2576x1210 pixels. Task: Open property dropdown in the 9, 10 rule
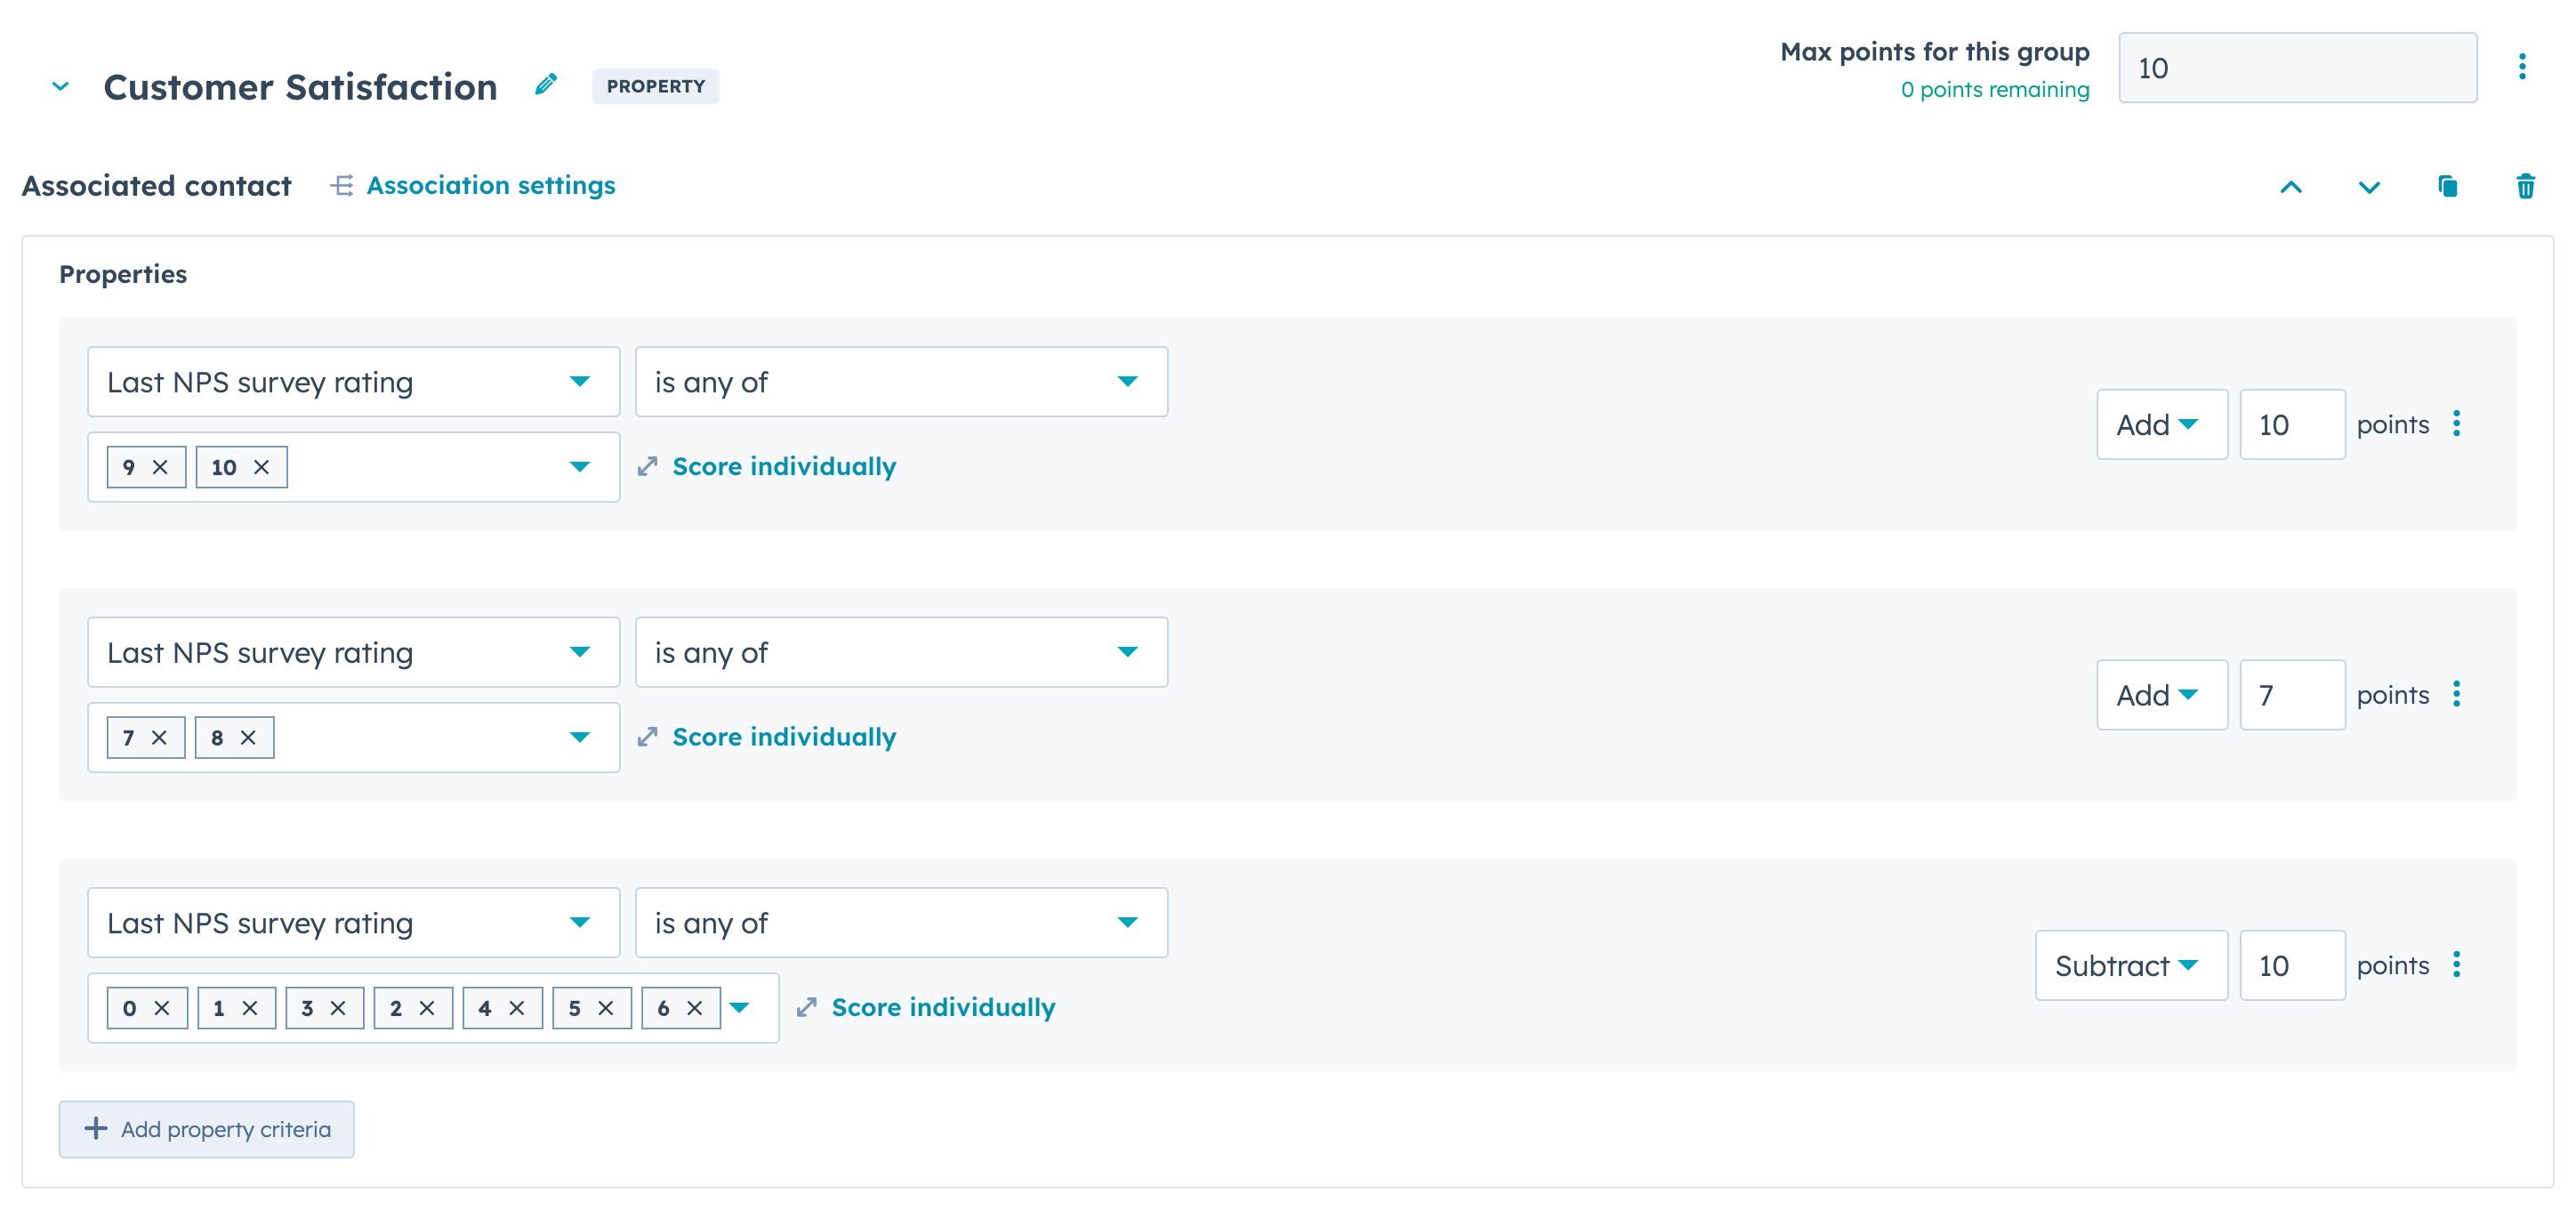(x=353, y=382)
